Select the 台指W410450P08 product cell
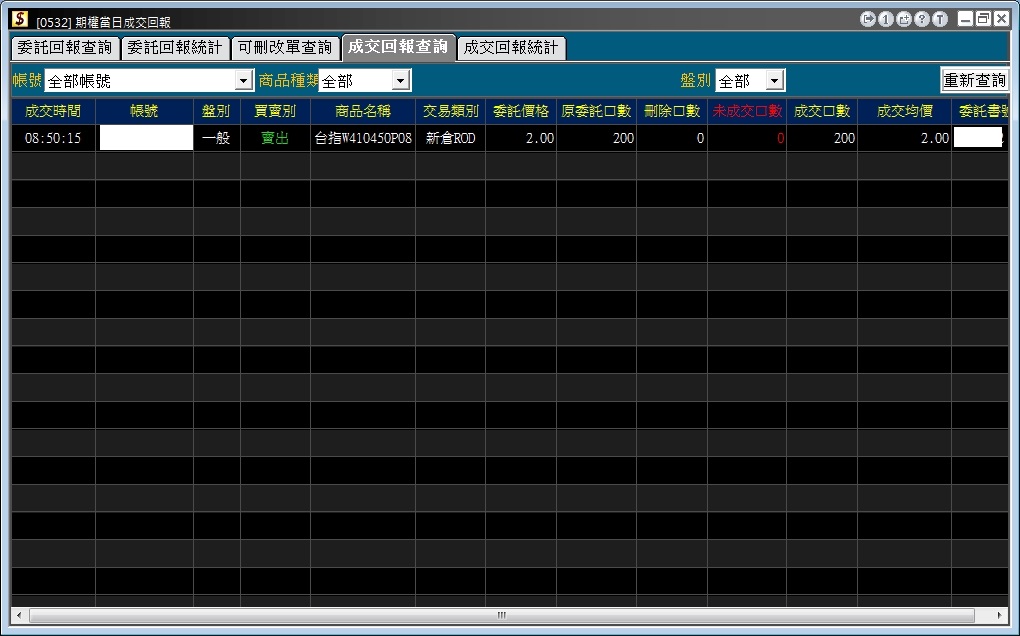The height and width of the screenshot is (636, 1020). point(363,138)
